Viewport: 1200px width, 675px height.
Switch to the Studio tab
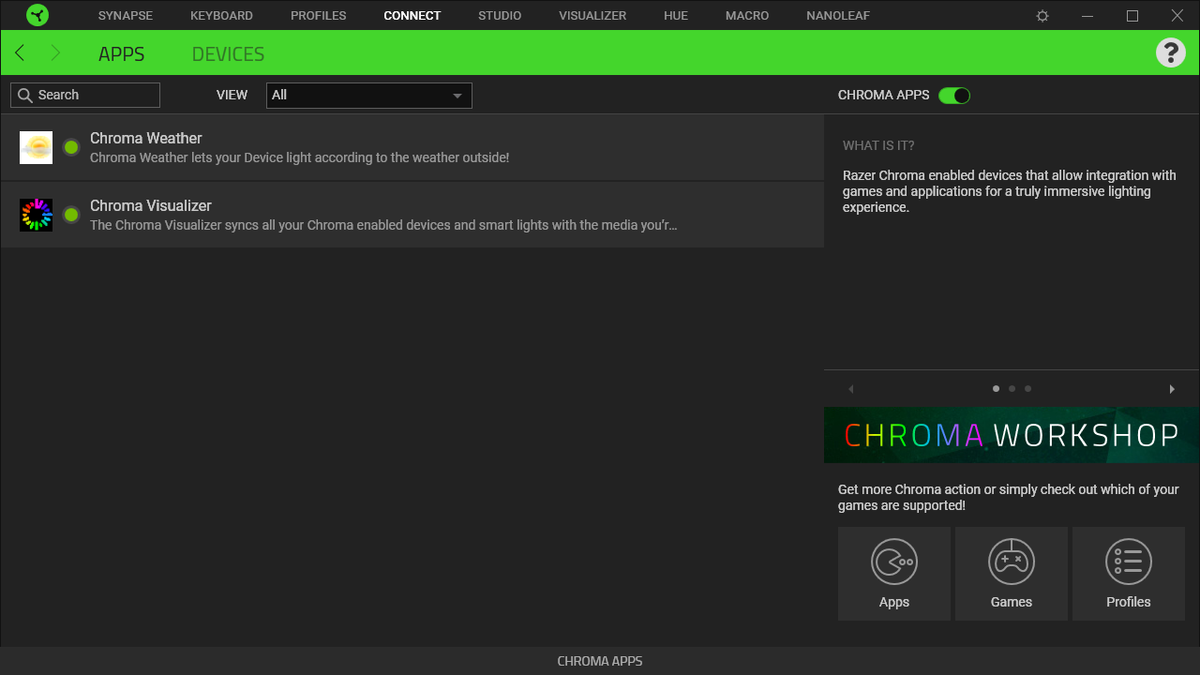[499, 16]
